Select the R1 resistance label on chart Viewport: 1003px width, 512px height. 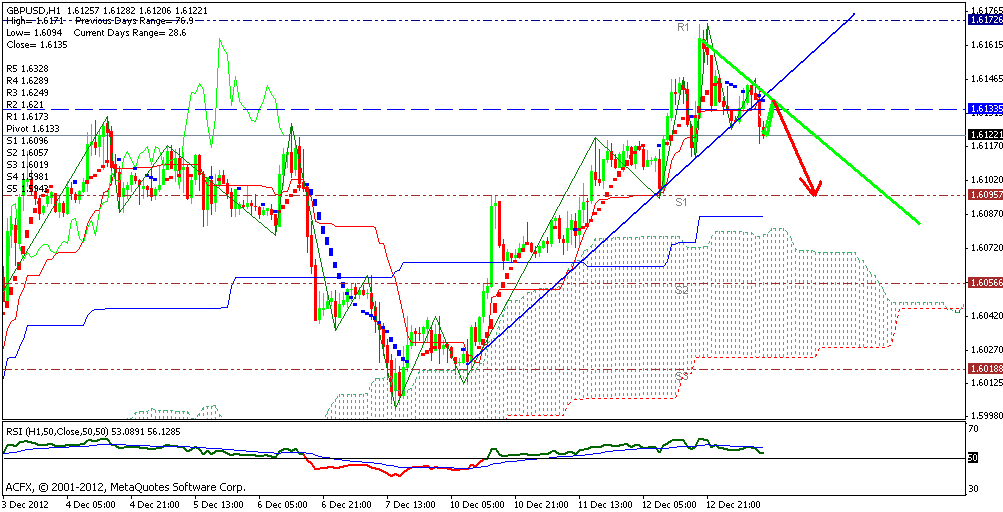point(683,28)
